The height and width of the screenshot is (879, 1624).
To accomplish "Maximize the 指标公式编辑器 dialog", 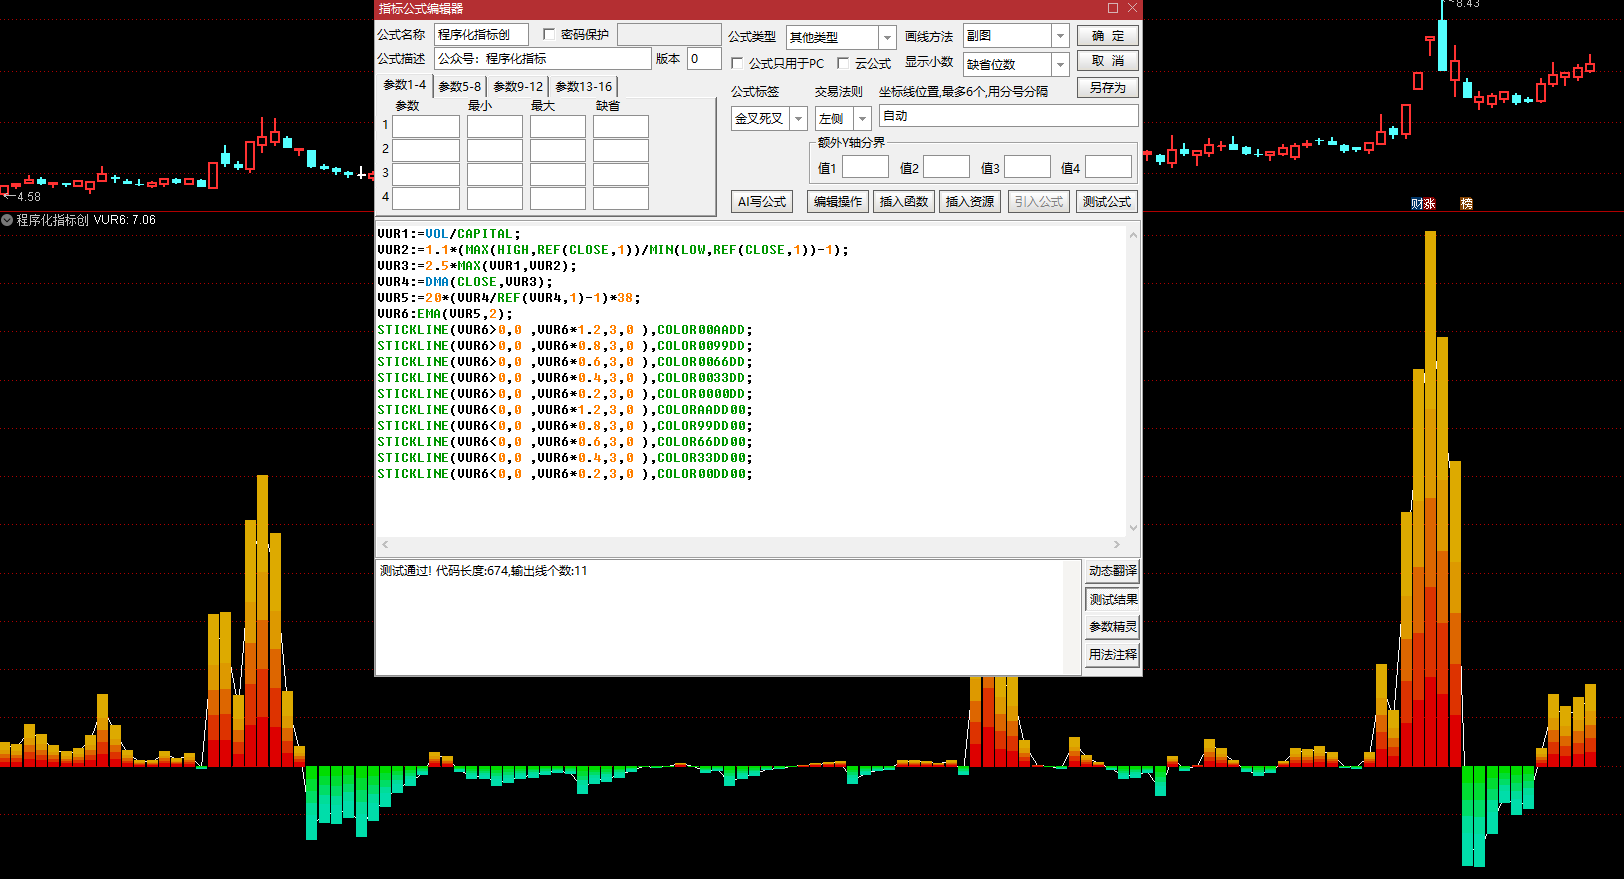I will [x=1112, y=8].
